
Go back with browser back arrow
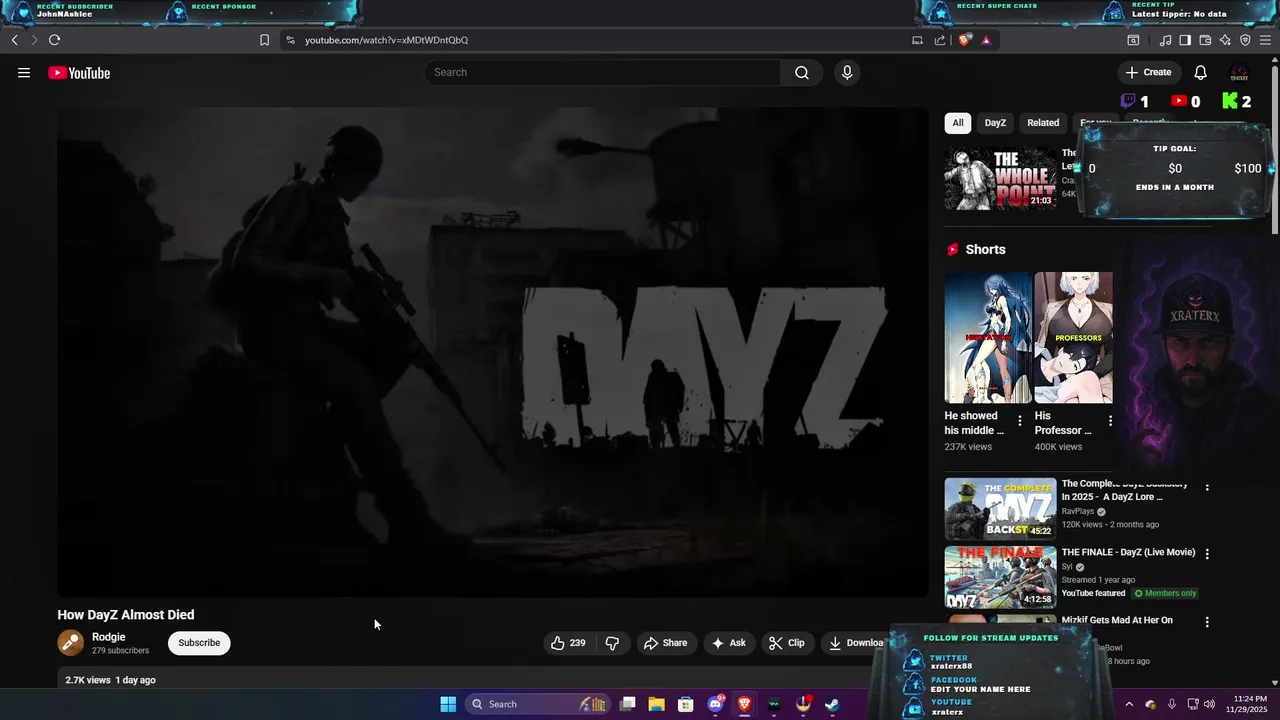click(x=14, y=40)
